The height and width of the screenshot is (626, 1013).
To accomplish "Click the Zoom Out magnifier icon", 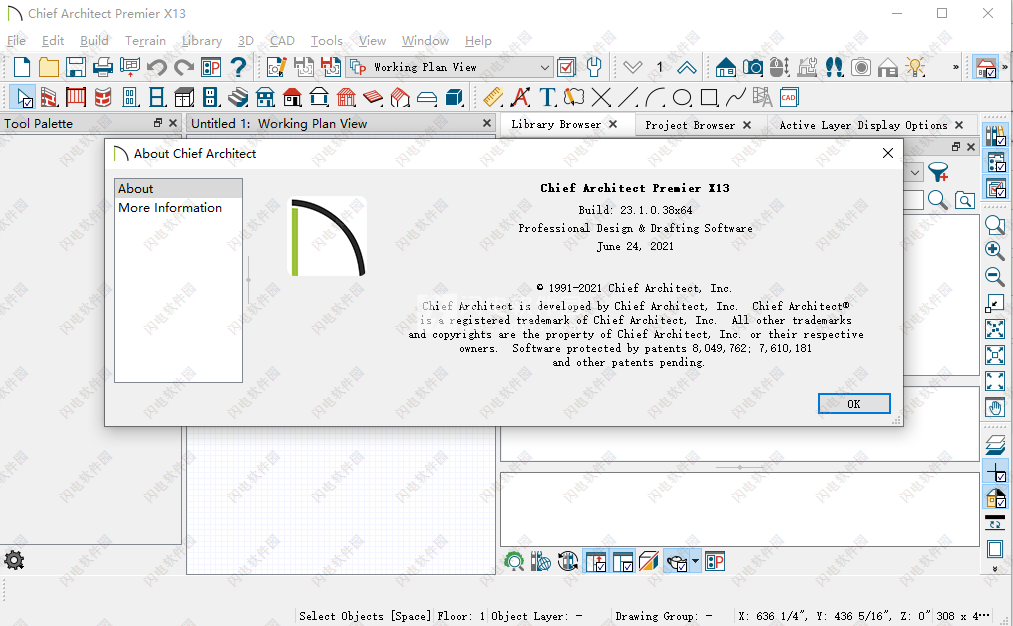I will coord(995,276).
